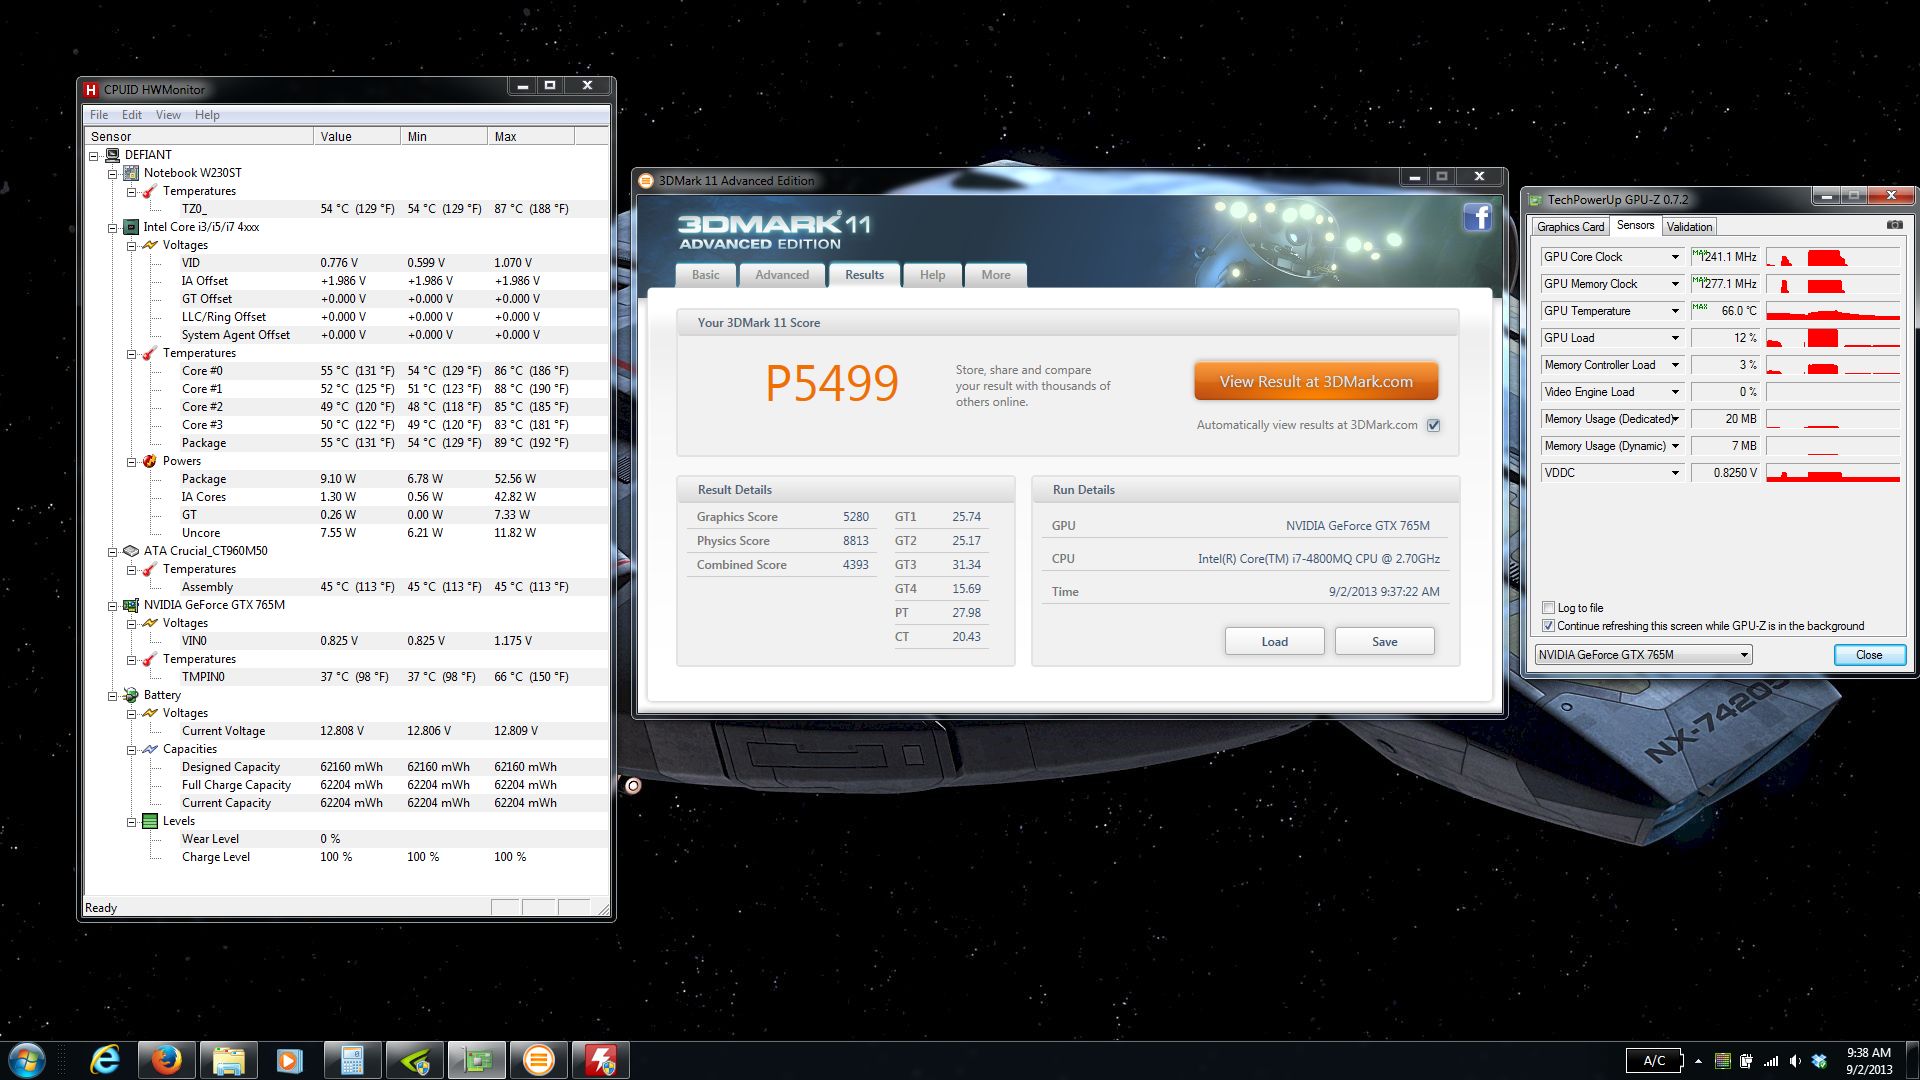Uncheck Automatically view results at 3DMark.com
Screen dimensions: 1920x1080
[1434, 425]
